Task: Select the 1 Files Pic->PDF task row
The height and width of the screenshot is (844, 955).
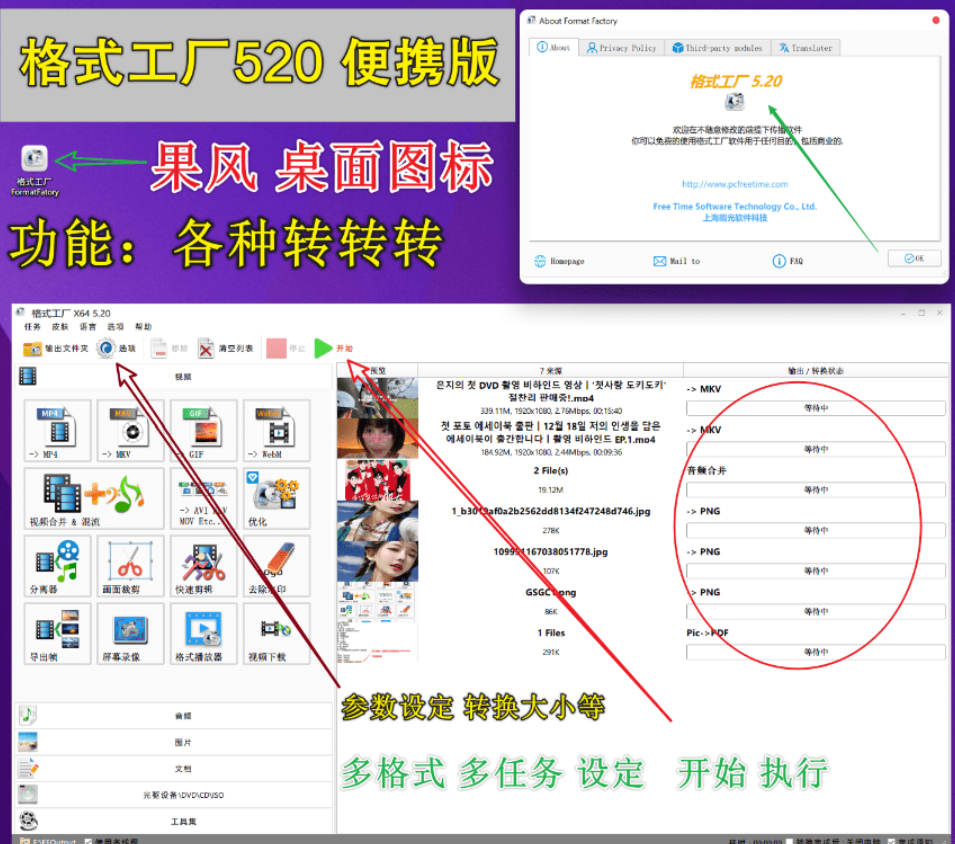Action: [x=643, y=642]
